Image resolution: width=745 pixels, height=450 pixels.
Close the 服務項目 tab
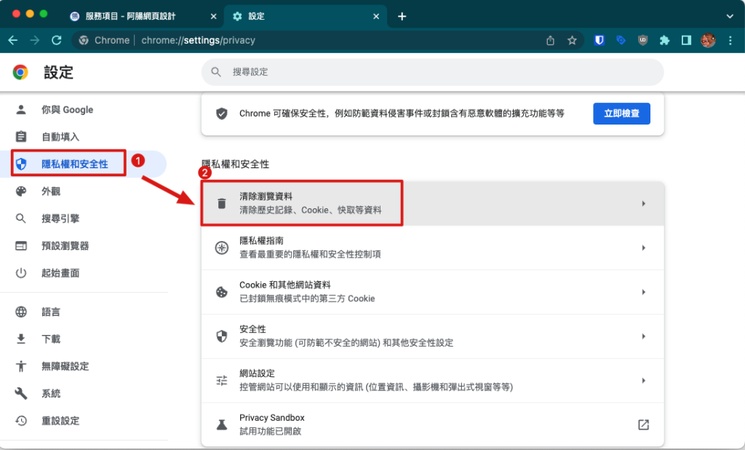(213, 16)
